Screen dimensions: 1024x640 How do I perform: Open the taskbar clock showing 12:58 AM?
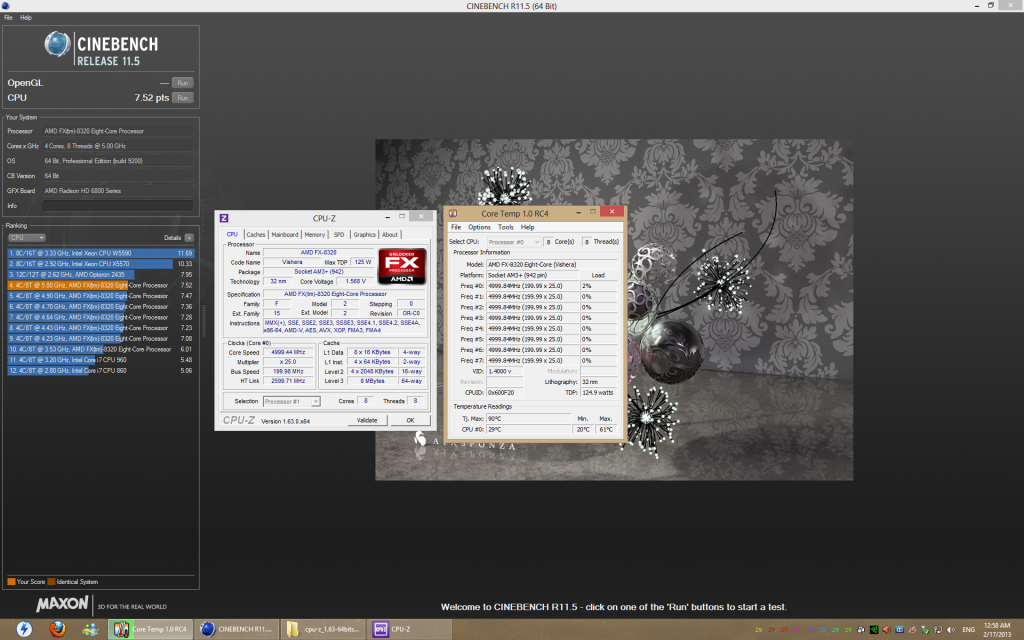(x=997, y=630)
